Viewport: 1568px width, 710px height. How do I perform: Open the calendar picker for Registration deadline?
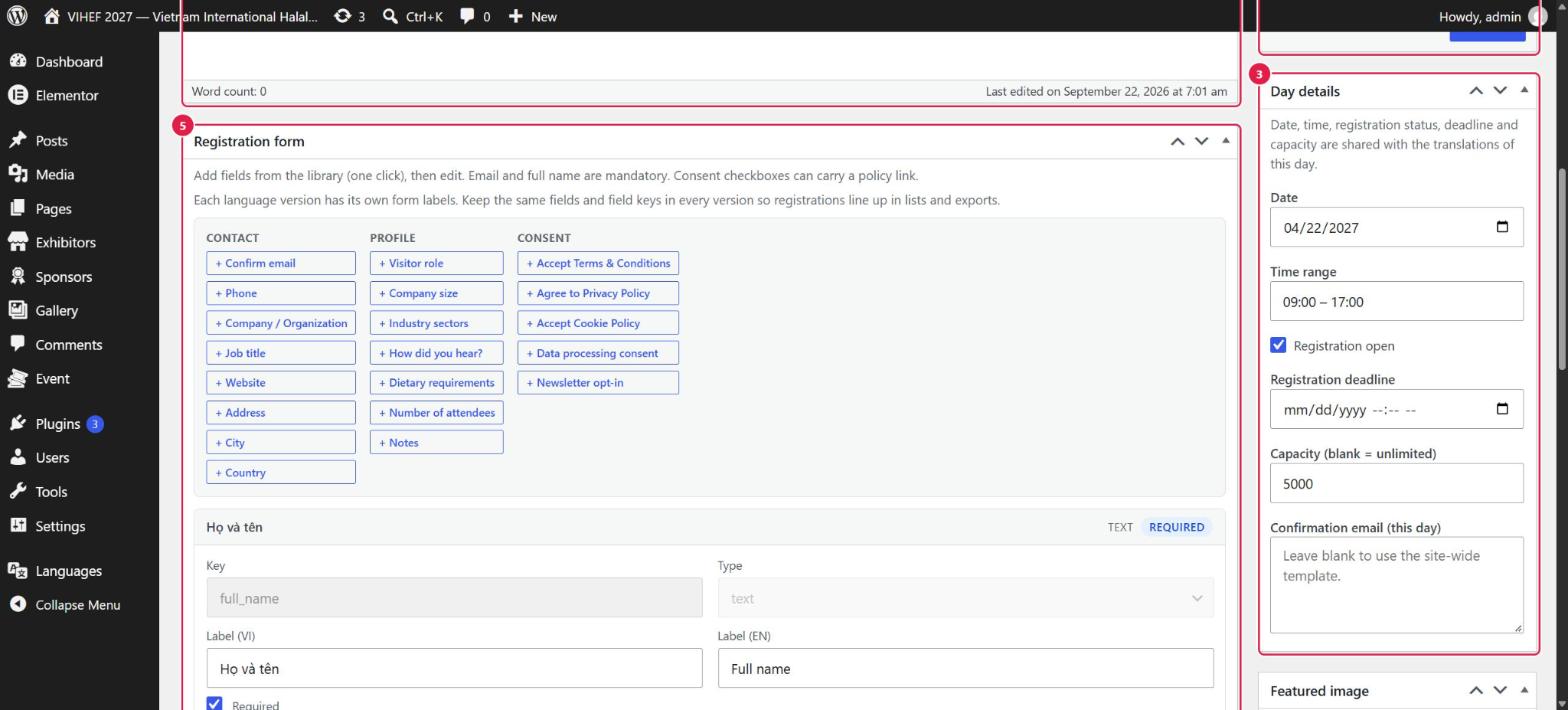(1502, 409)
